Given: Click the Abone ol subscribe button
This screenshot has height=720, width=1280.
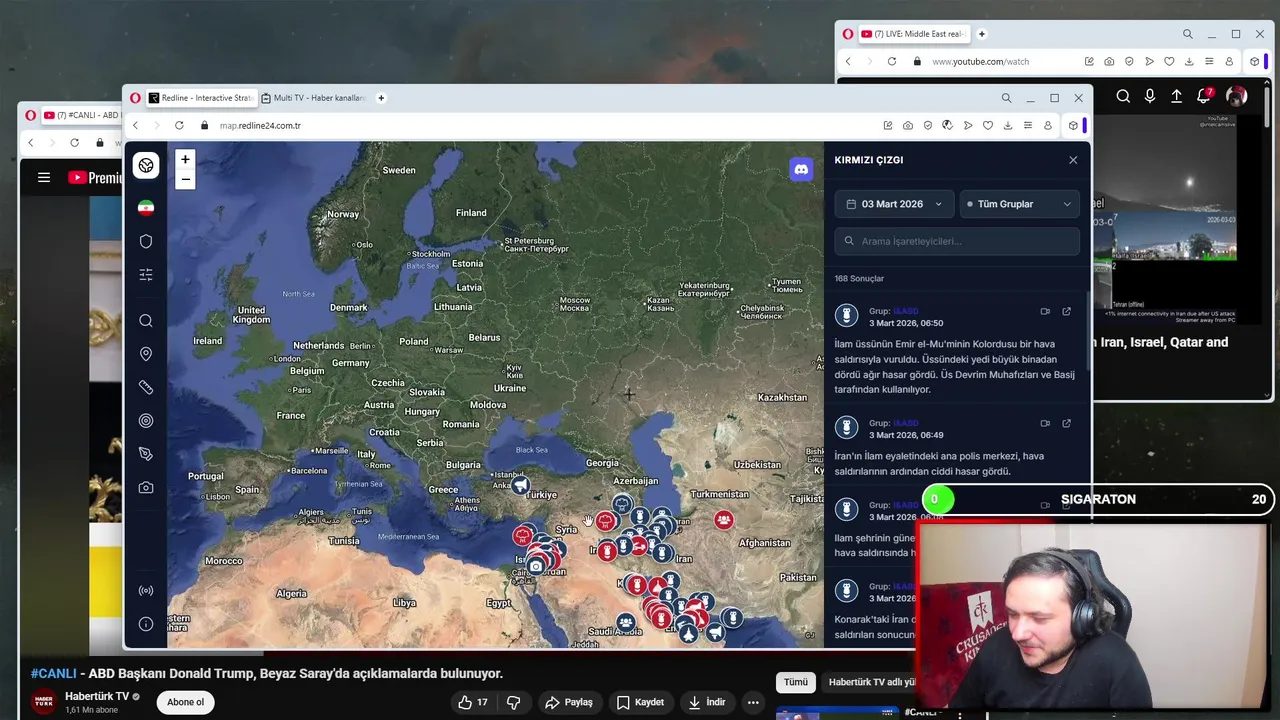Looking at the screenshot, I should click(185, 702).
